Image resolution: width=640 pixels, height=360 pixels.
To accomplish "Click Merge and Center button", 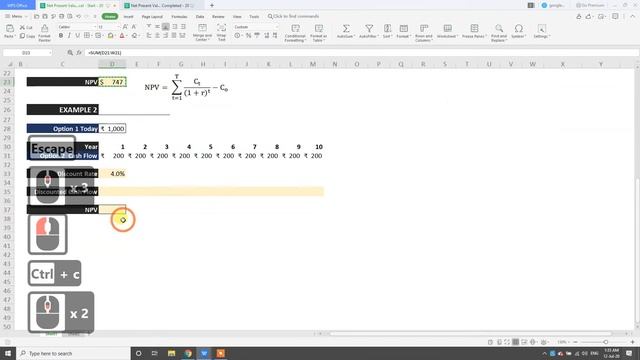I will 202,32.
